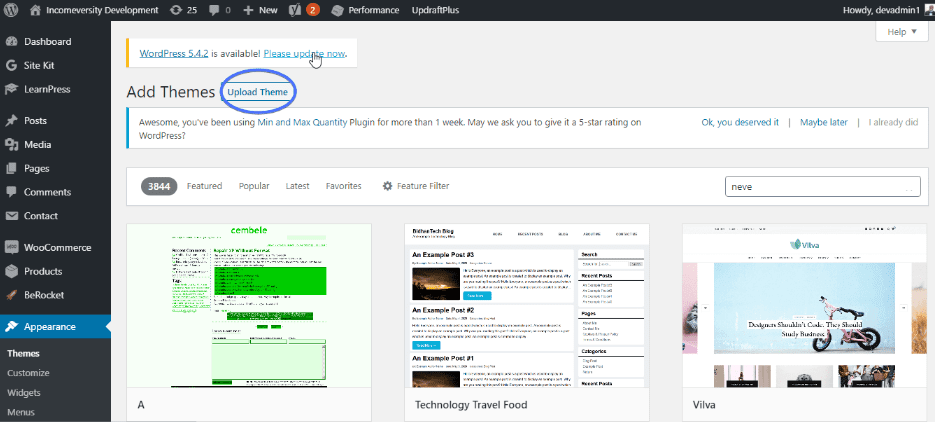Open the home icon for Incomeversity Development
Viewport: 935px width, 422px height.
click(35, 10)
